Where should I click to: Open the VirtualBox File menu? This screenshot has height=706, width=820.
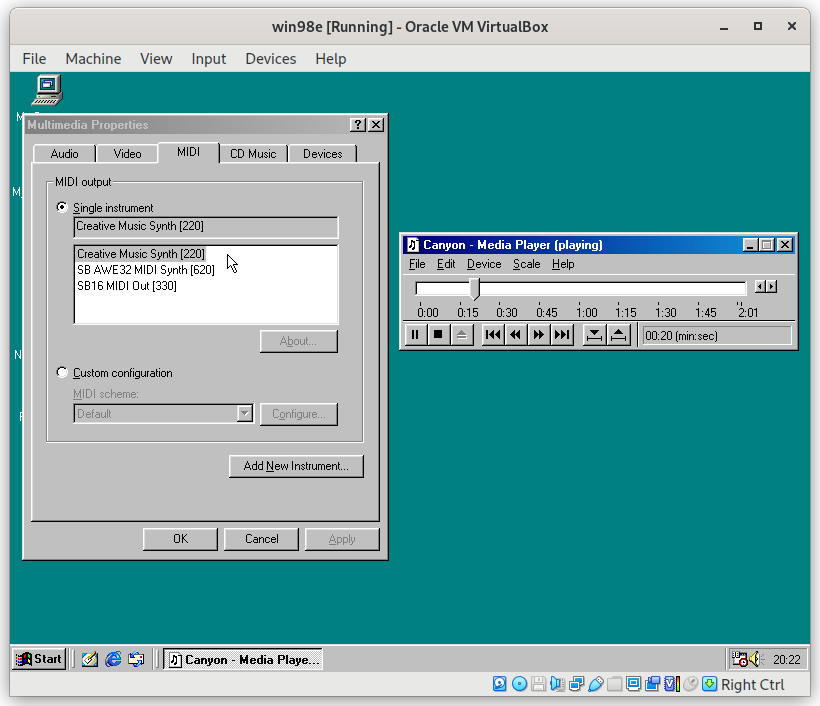click(34, 59)
